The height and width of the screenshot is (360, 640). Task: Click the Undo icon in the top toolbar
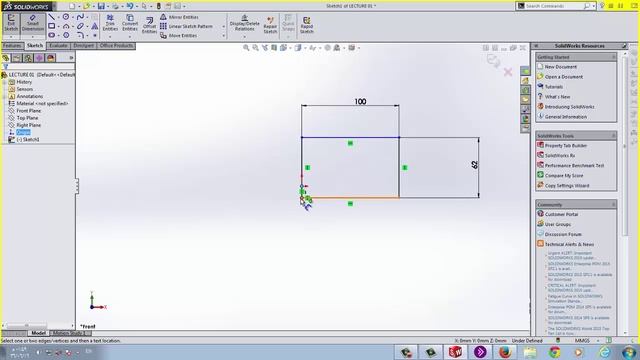coord(129,6)
